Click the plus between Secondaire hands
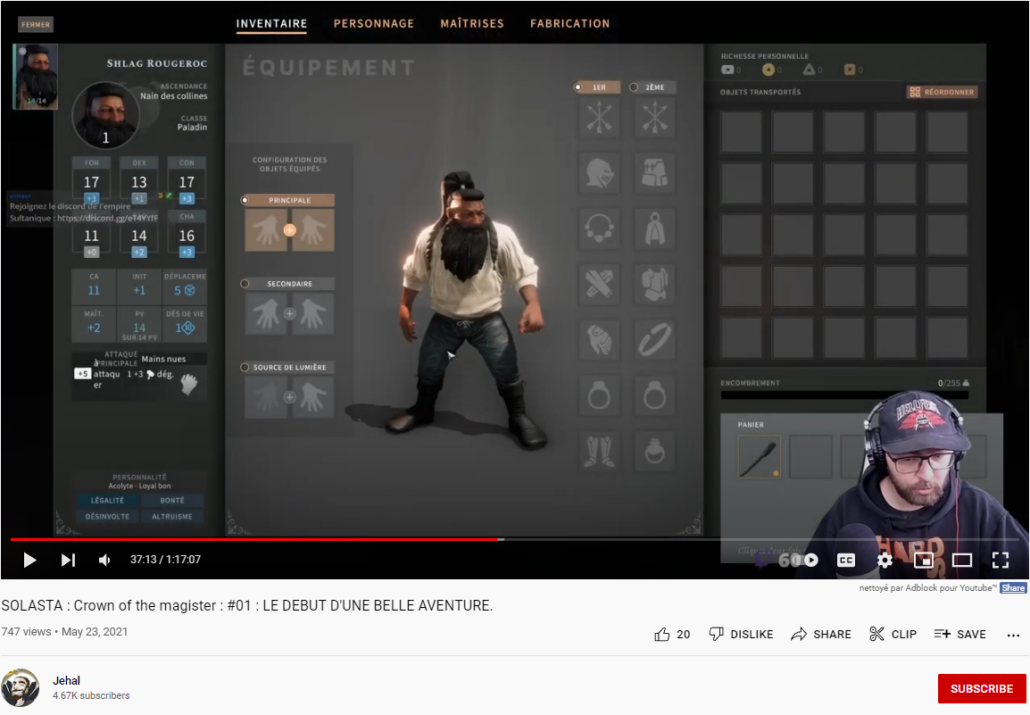 [x=290, y=314]
